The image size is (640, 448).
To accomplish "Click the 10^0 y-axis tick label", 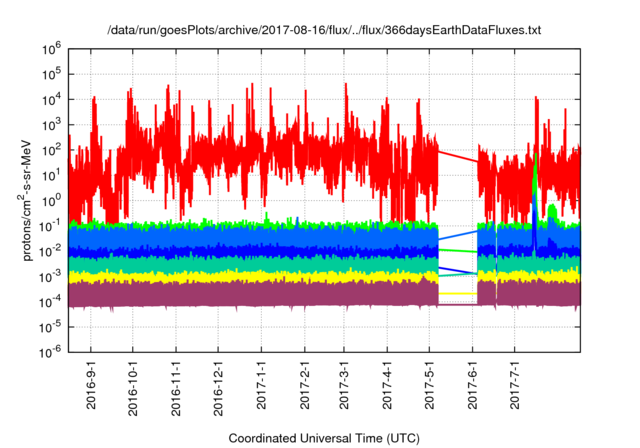I will [x=51, y=201].
